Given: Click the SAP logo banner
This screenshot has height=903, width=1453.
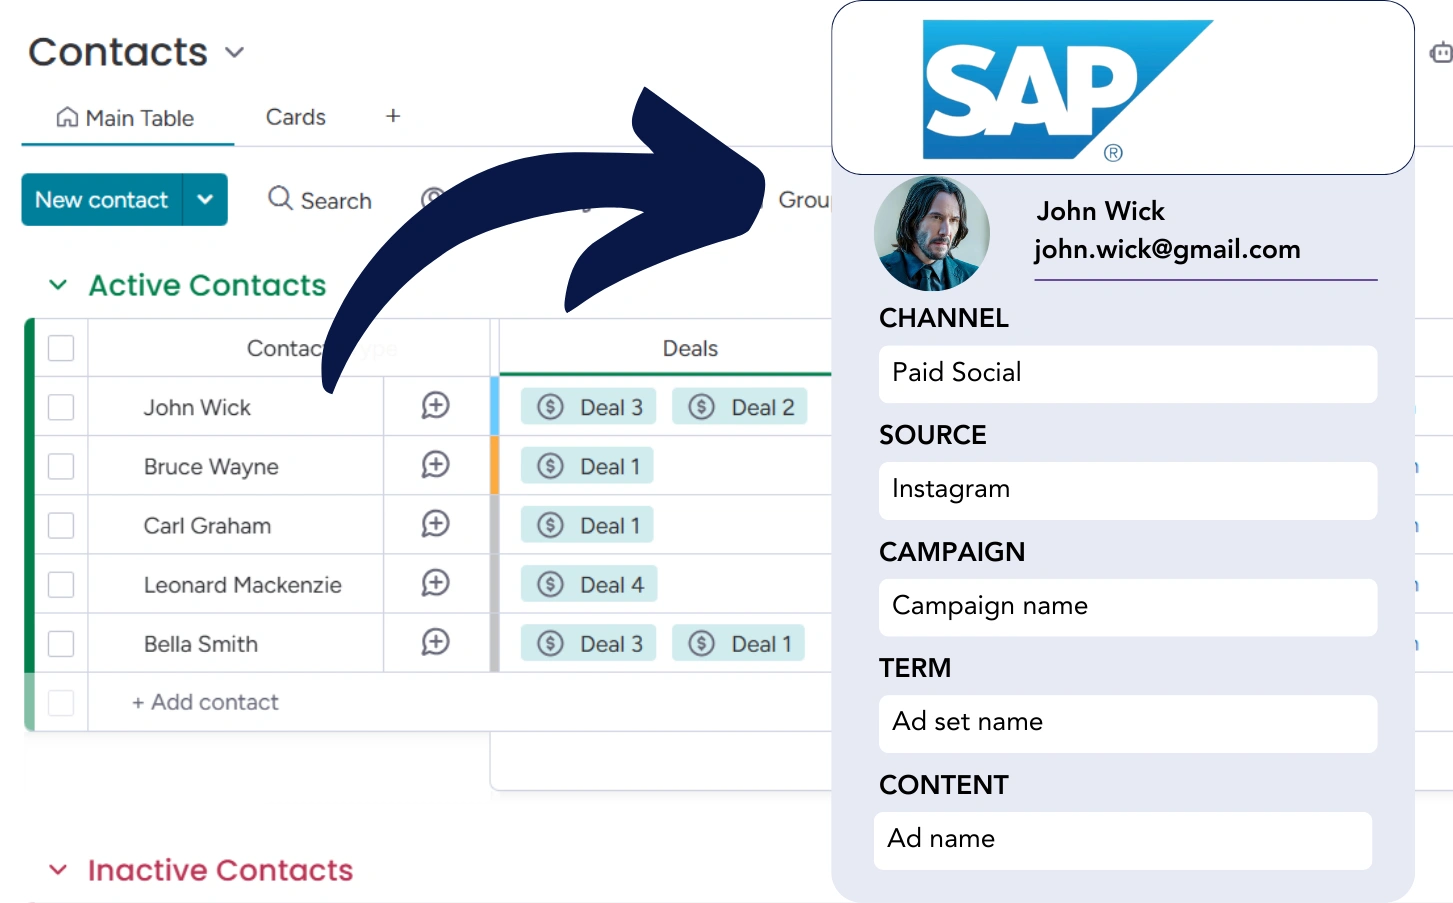Looking at the screenshot, I should click(1122, 88).
